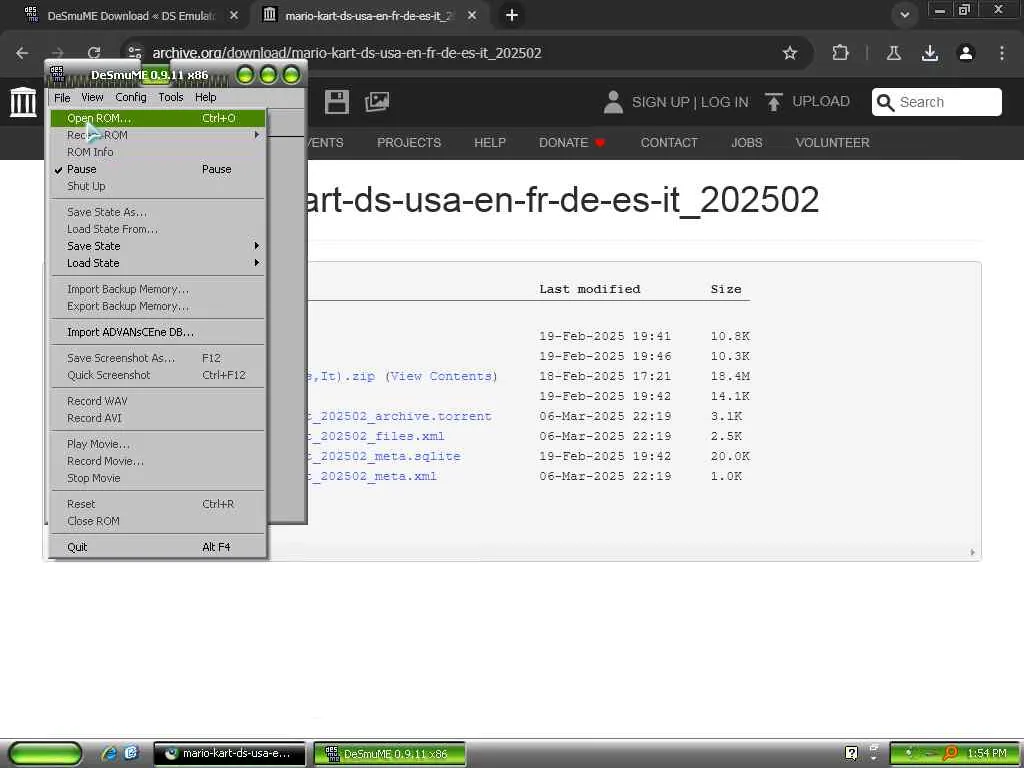Select Save State As... entry

pos(158,212)
